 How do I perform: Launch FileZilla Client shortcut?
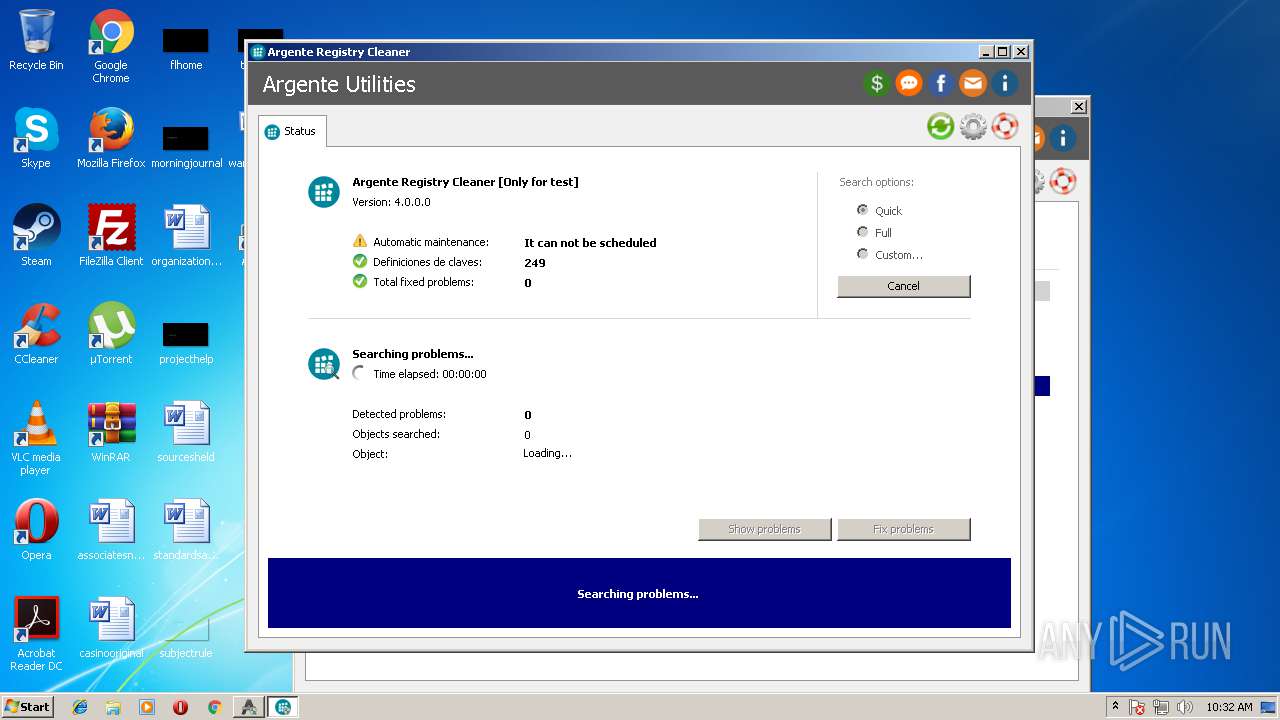[111, 236]
